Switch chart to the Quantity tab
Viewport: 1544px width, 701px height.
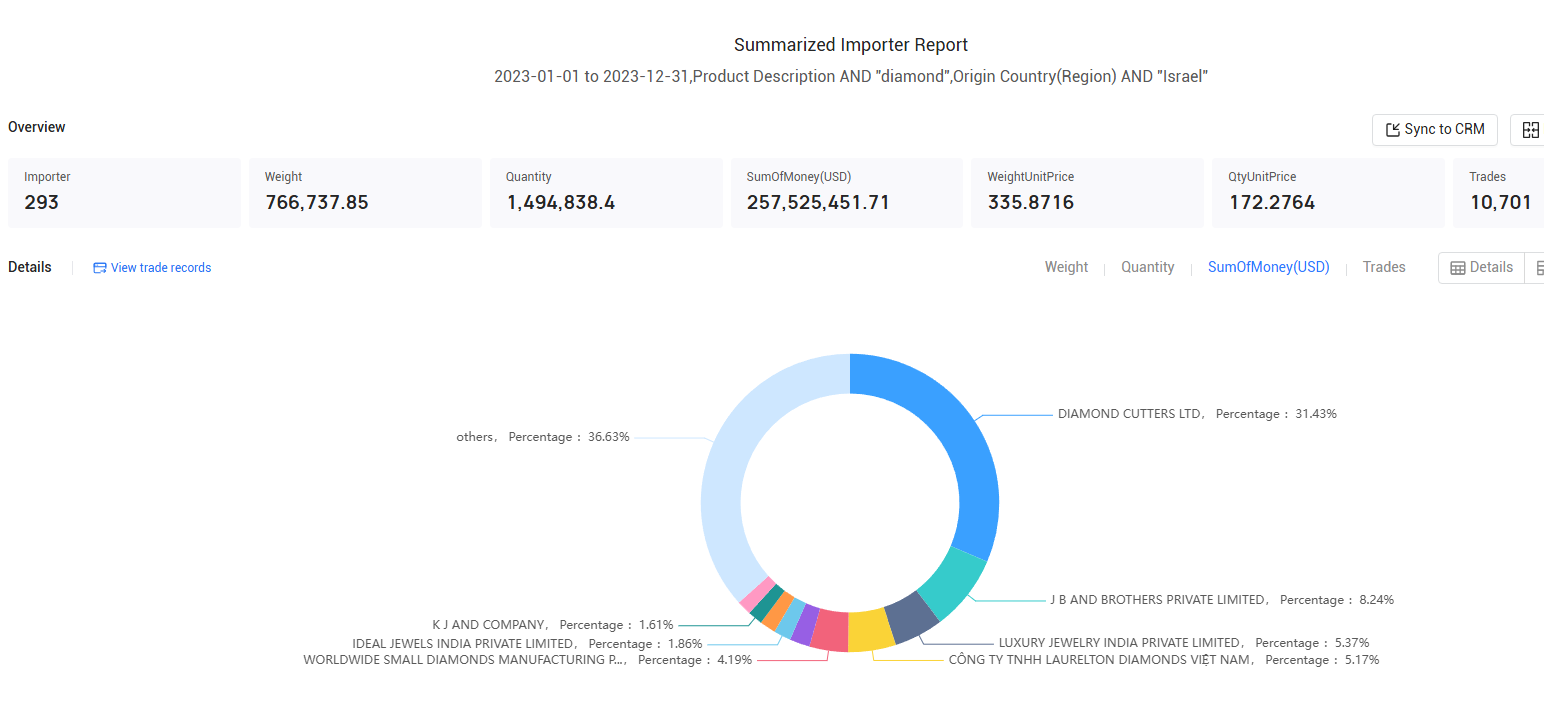point(1147,267)
